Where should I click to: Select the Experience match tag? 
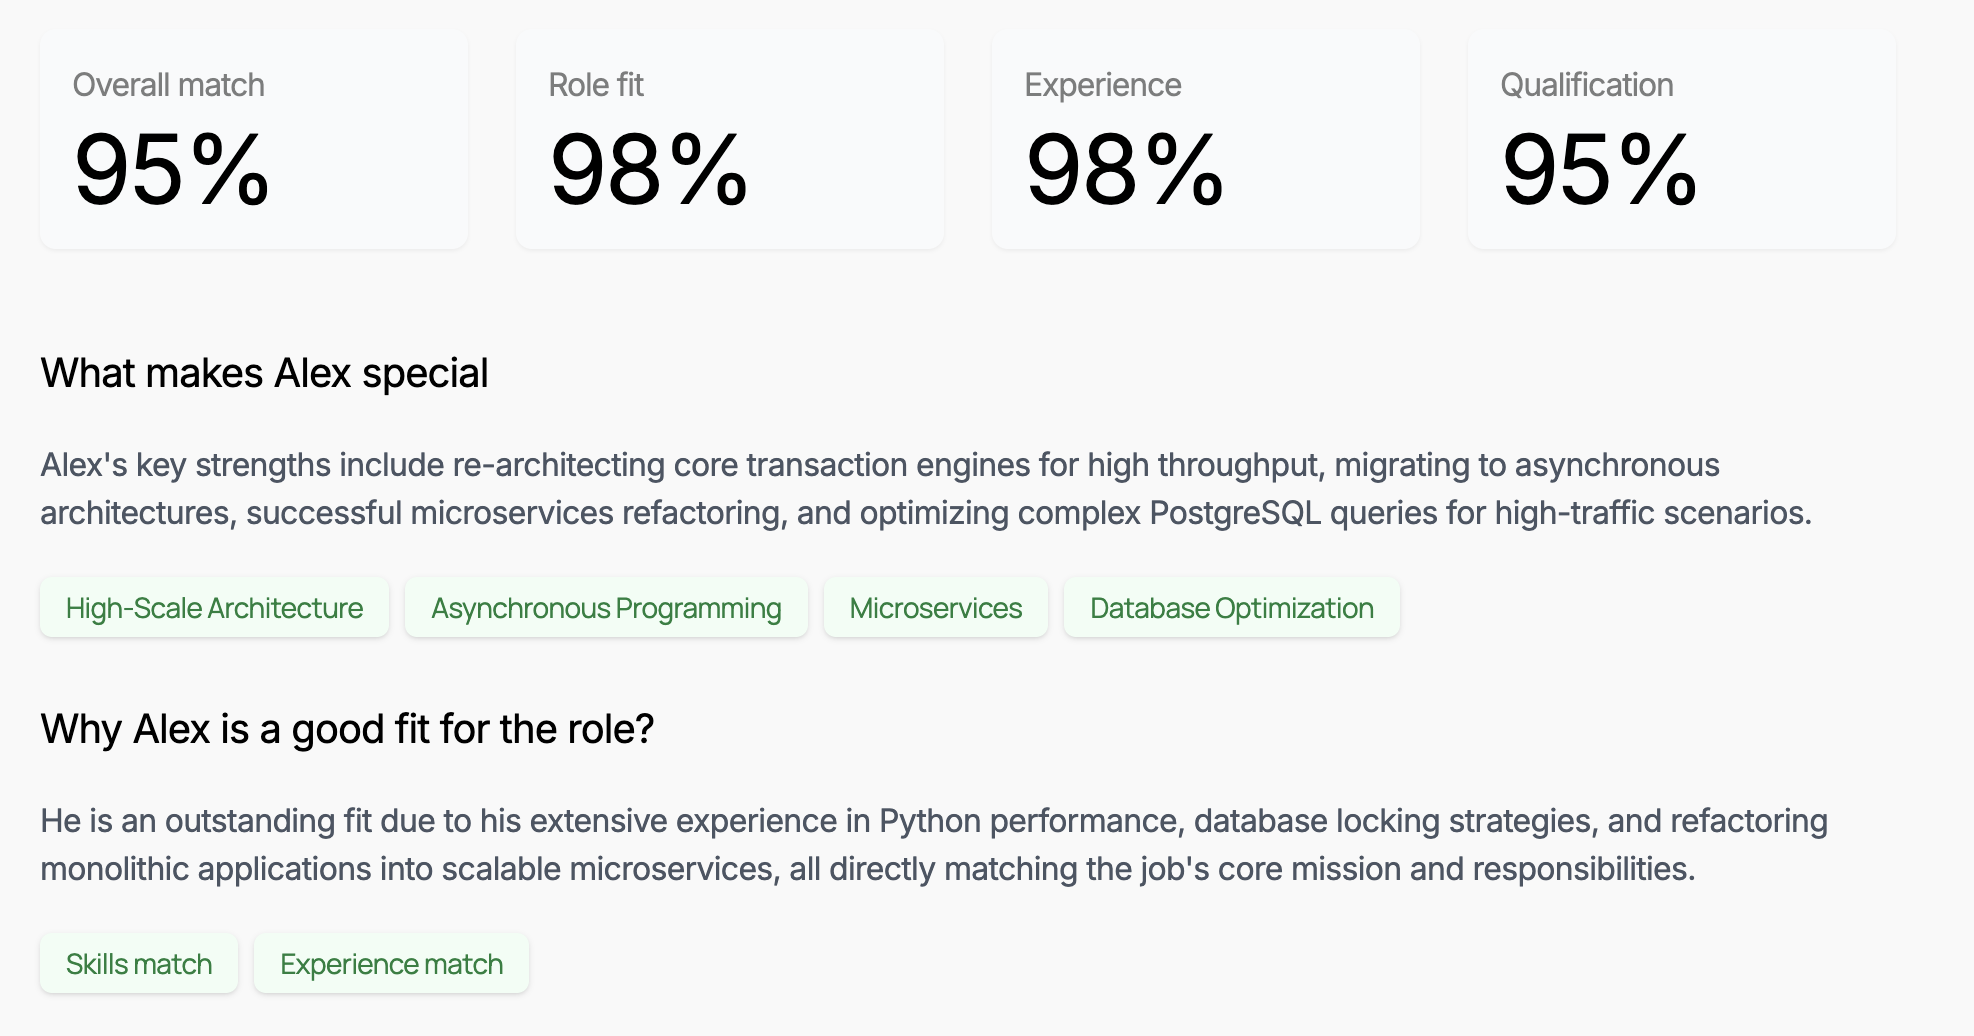(391, 964)
